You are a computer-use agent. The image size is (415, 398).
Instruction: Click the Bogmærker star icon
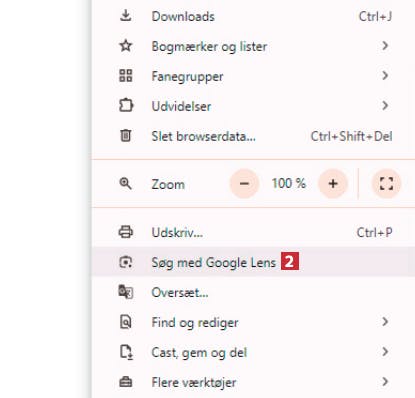(126, 46)
